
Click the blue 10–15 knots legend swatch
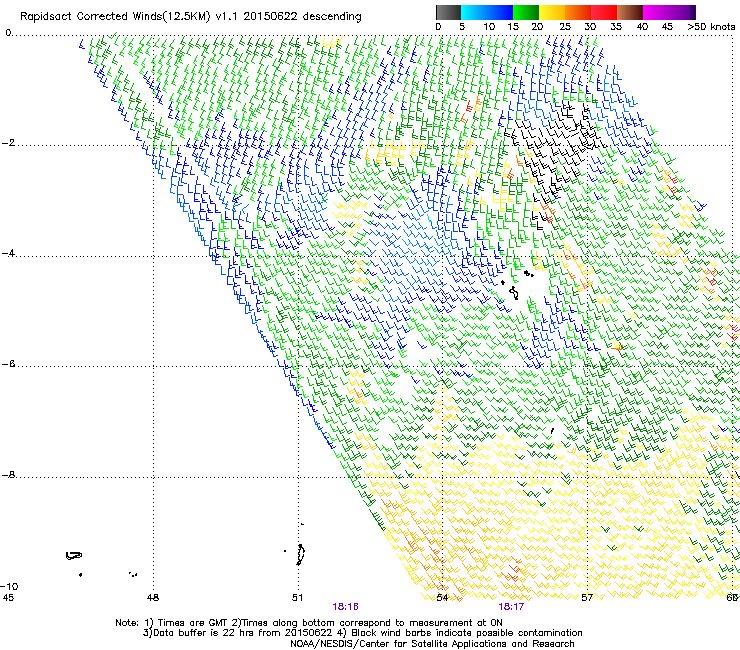(500, 12)
